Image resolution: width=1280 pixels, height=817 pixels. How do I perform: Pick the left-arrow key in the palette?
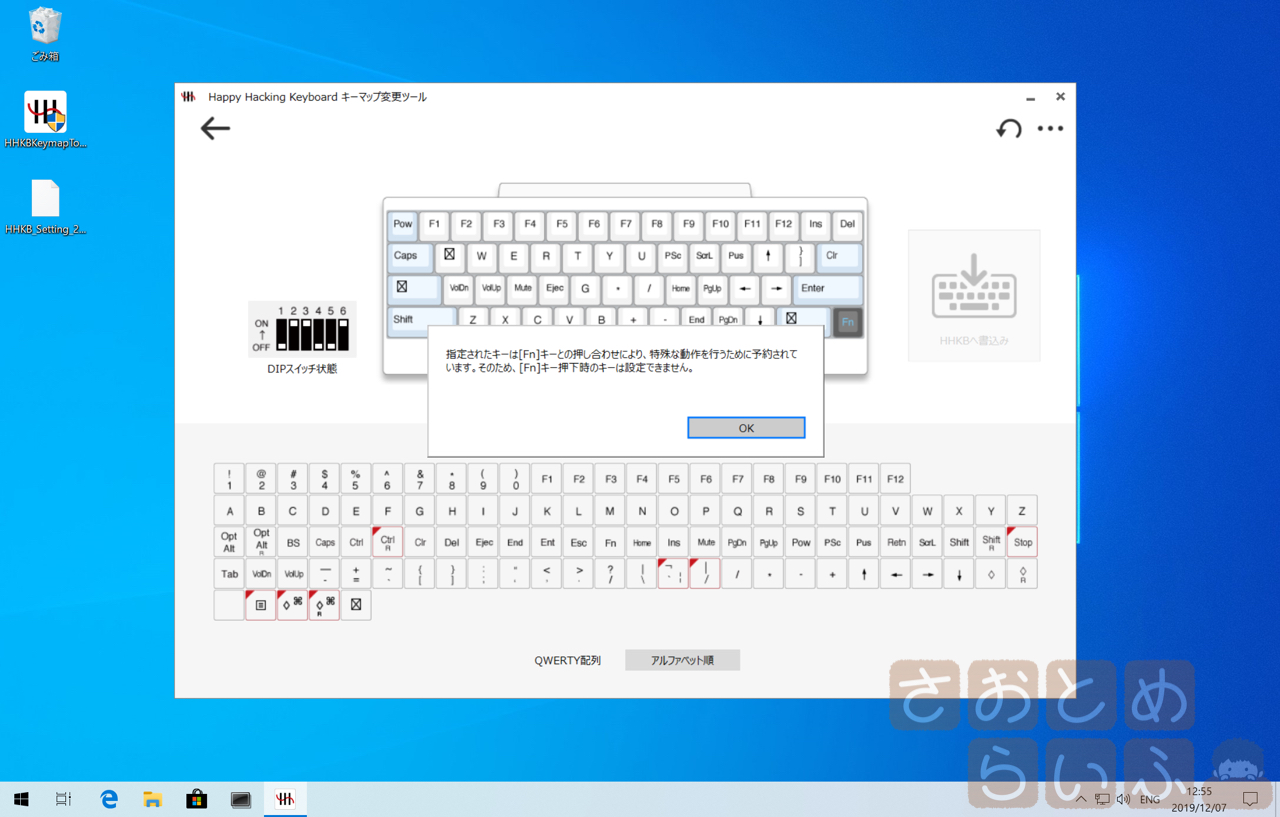click(895, 574)
